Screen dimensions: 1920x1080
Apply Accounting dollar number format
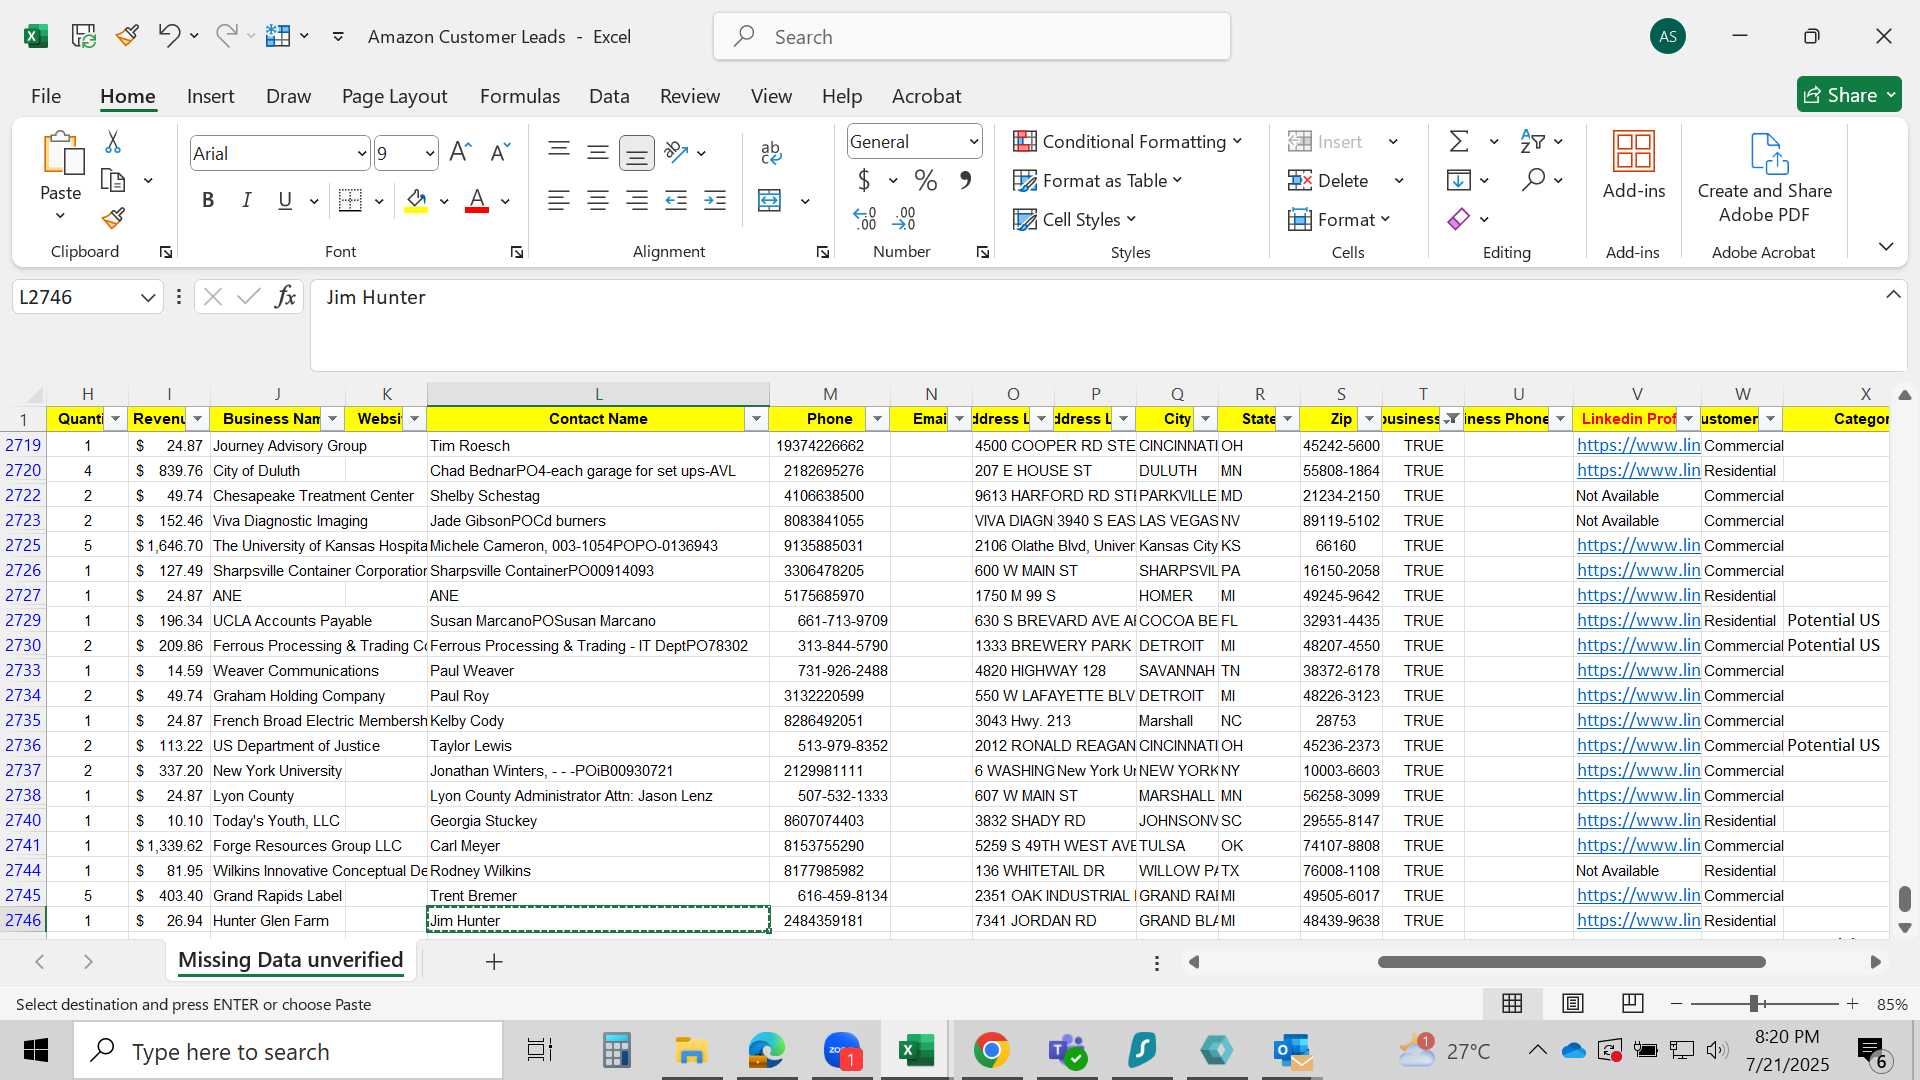(864, 181)
